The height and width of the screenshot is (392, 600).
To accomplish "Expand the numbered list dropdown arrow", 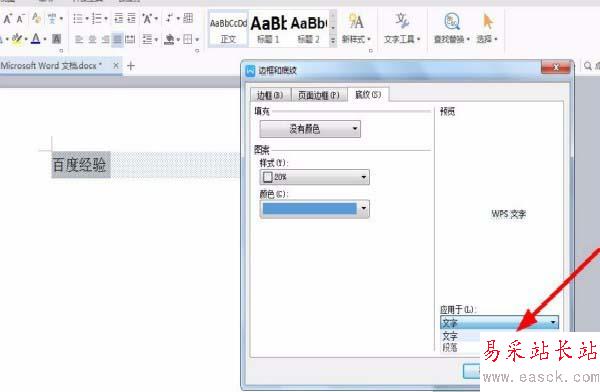I will point(106,18).
